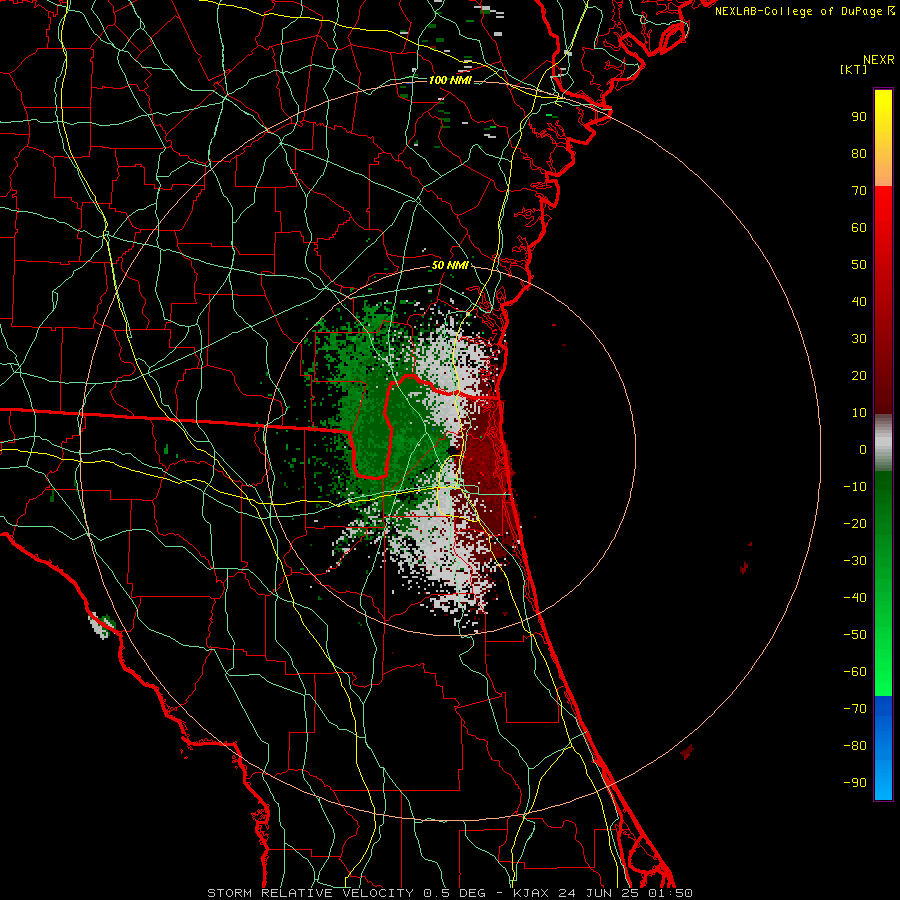This screenshot has height=900, width=900.
Task: Click the positive 20 scale label
Action: coord(859,375)
